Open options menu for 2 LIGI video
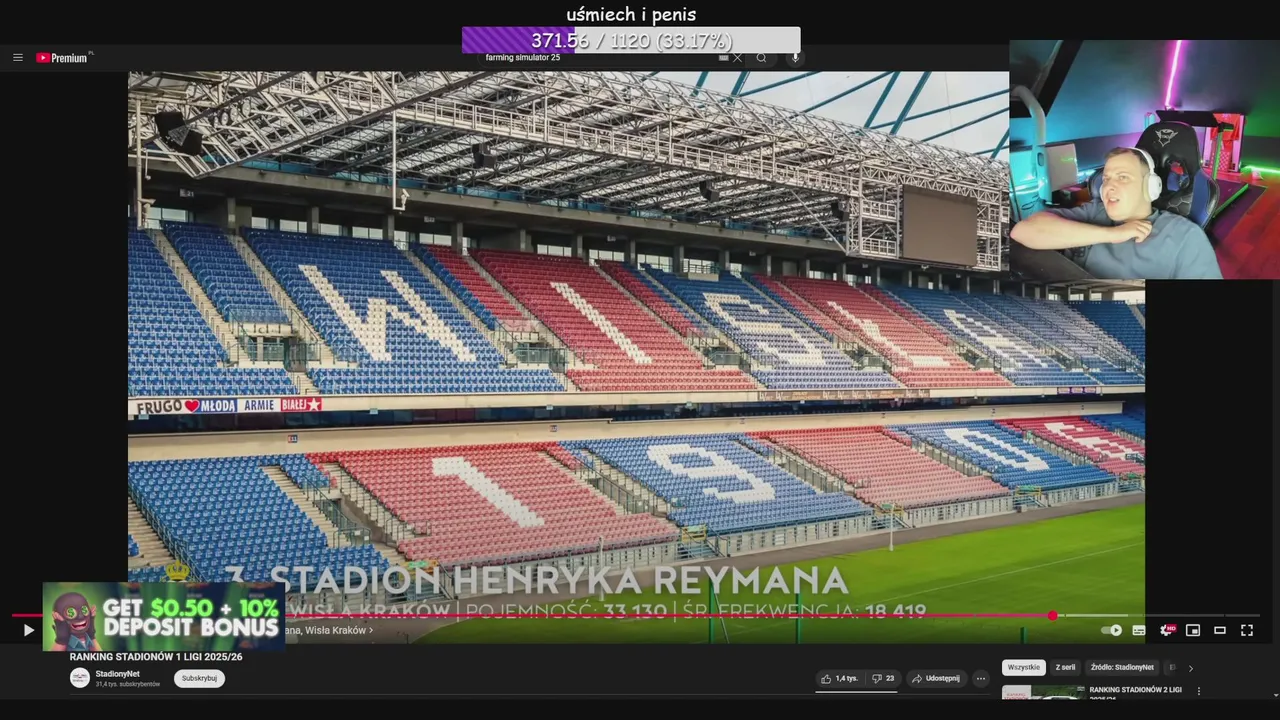The width and height of the screenshot is (1280, 720). 1198,691
